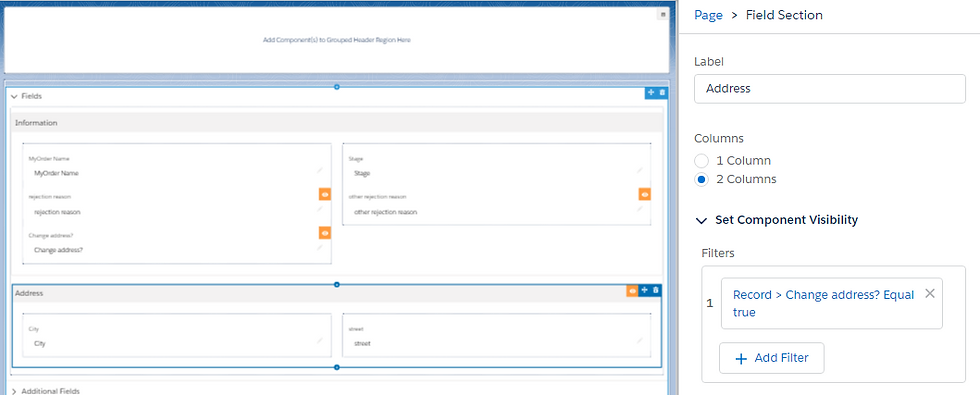Click the eye icon beside other rejection reason
The width and height of the screenshot is (980, 395).
644,194
